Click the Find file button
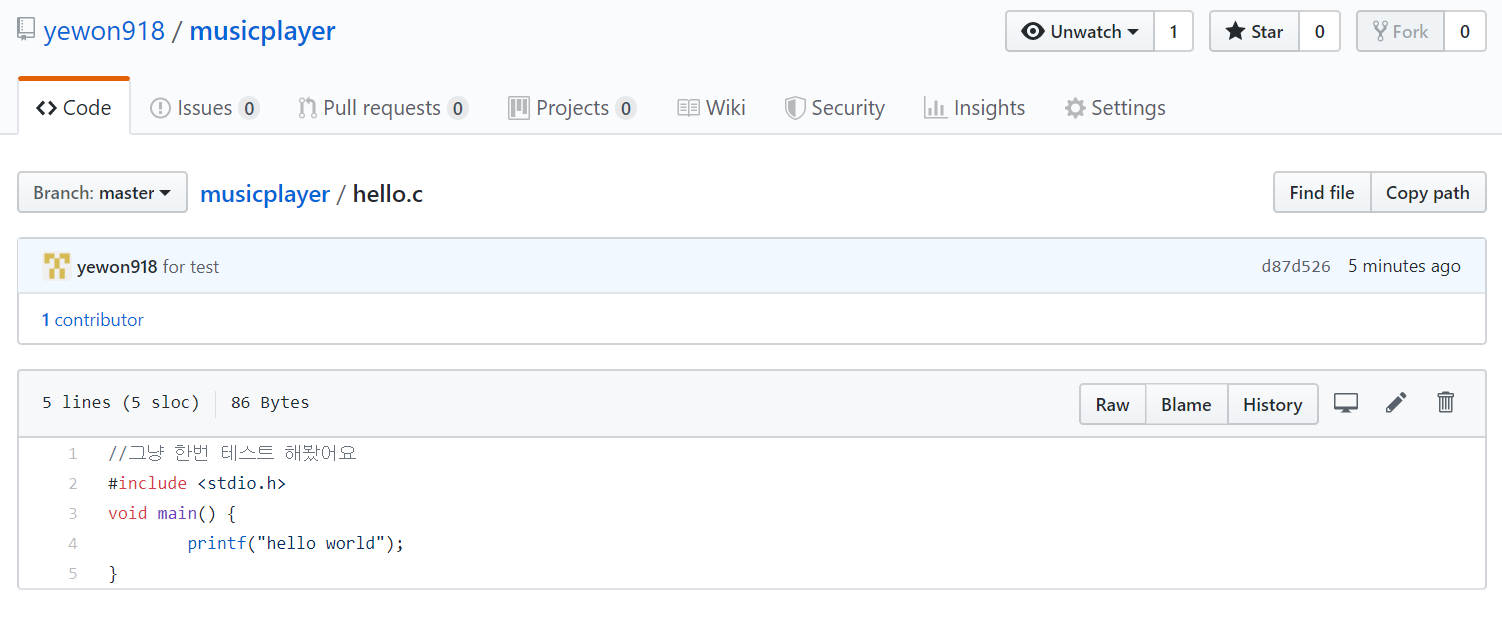The image size is (1502, 620). pos(1322,192)
